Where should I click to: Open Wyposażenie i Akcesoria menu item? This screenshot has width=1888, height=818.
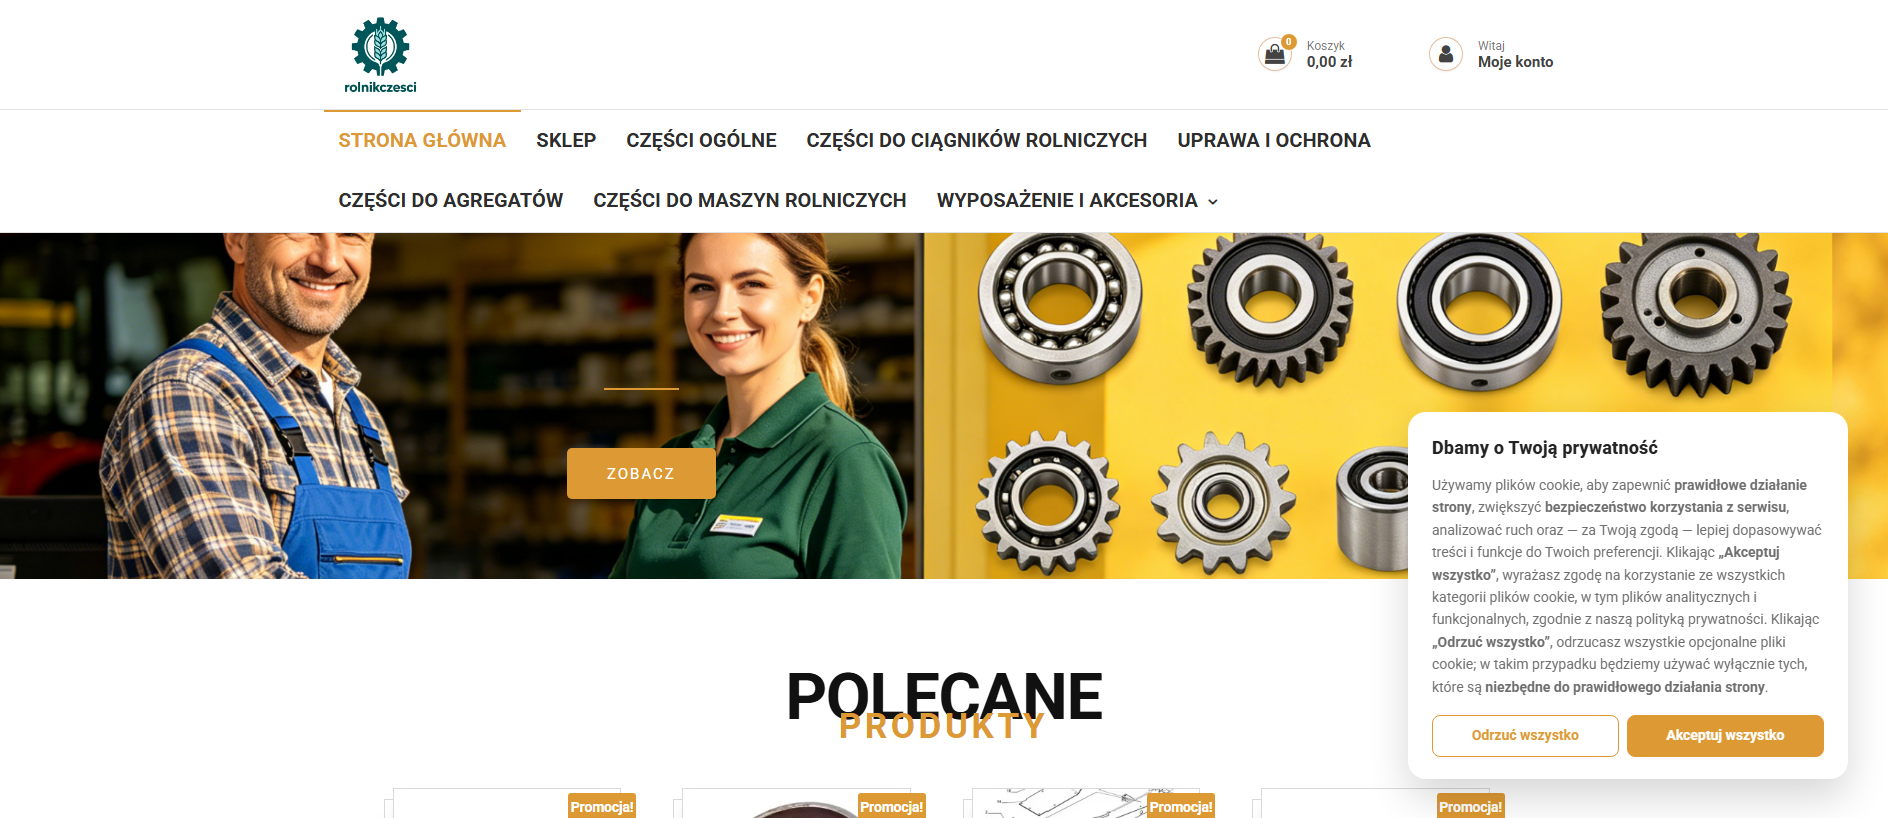[1067, 201]
